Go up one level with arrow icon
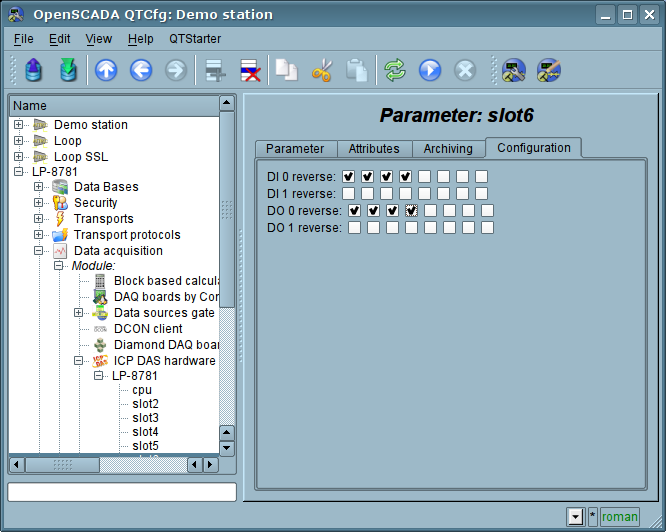Viewport: 666px width, 532px height. [106, 70]
